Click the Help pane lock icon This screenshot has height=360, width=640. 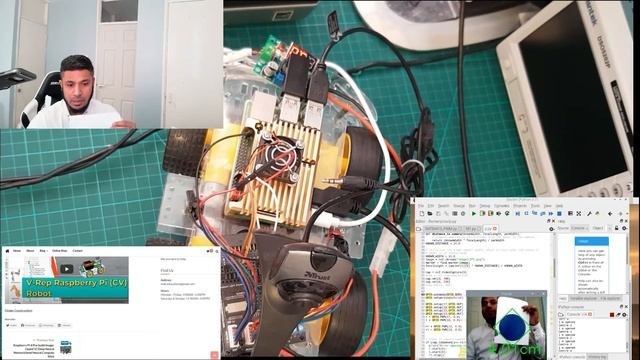coord(617,228)
